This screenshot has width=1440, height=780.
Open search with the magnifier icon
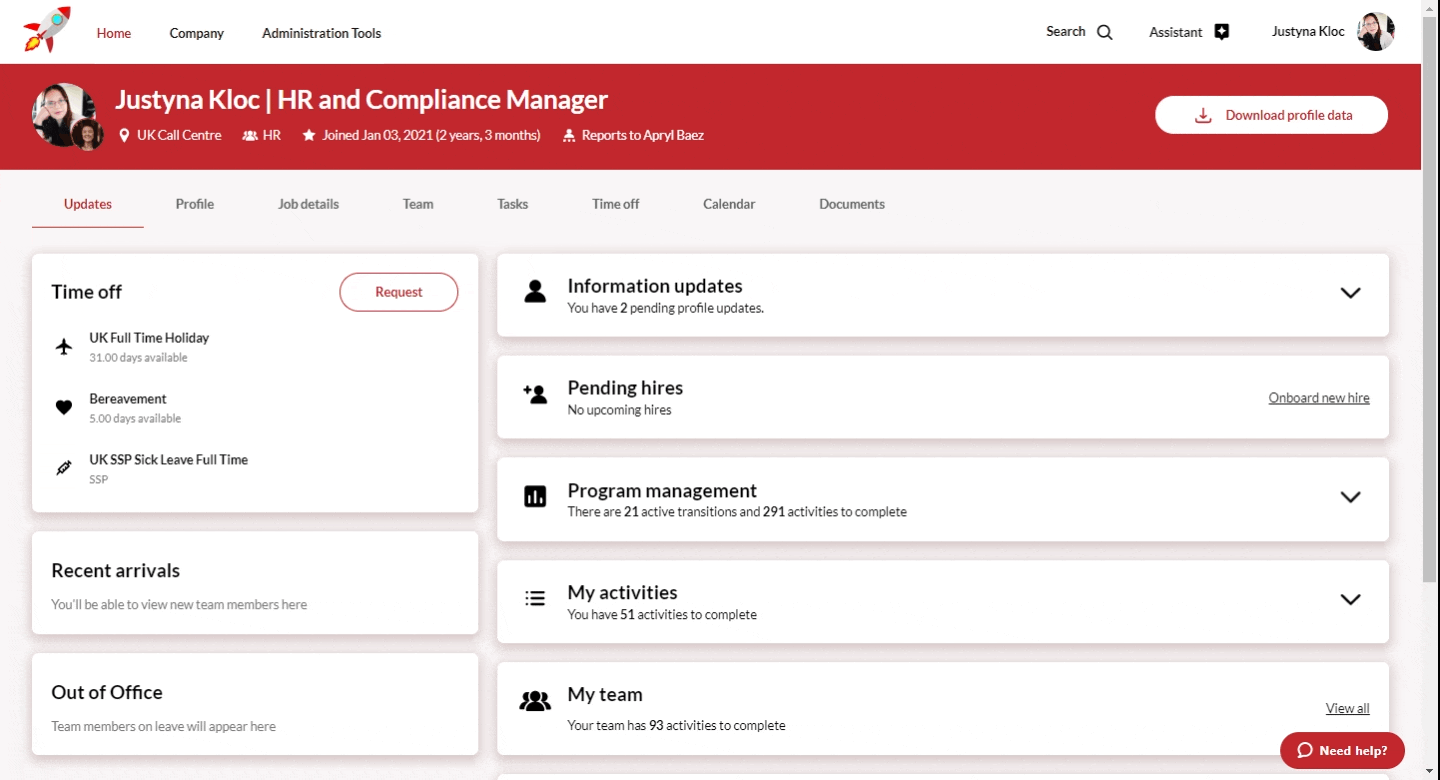(x=1104, y=32)
